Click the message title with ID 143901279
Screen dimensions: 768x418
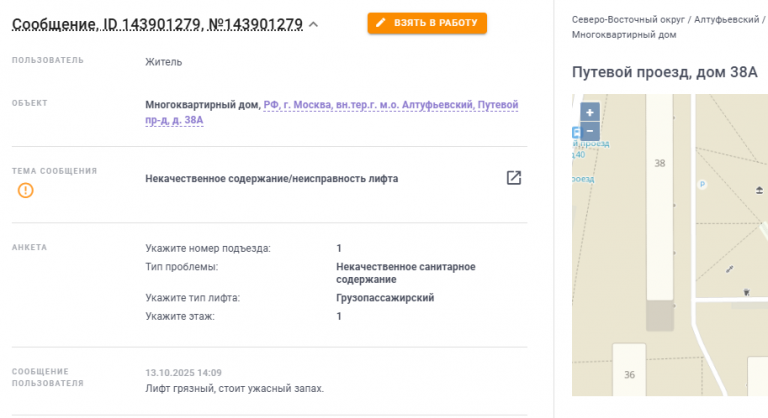pos(157,25)
